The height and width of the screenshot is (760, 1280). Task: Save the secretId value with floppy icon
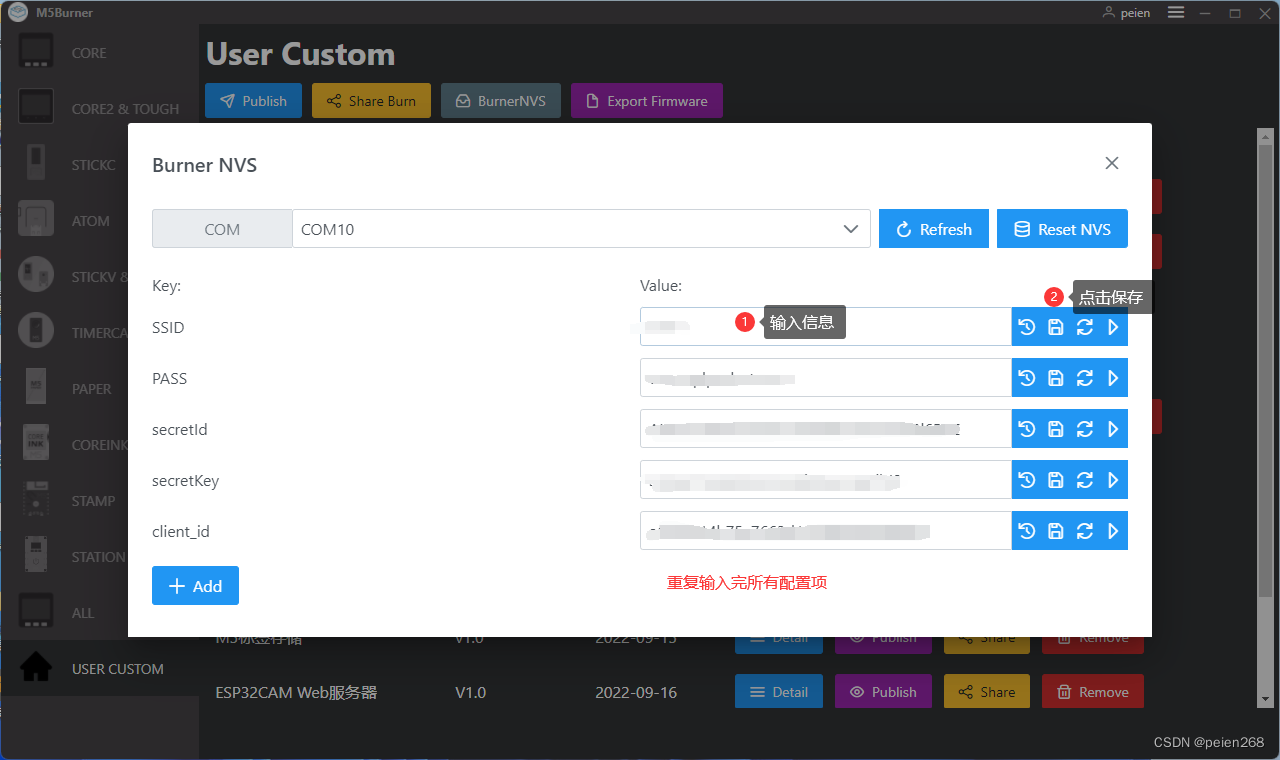pos(1055,429)
